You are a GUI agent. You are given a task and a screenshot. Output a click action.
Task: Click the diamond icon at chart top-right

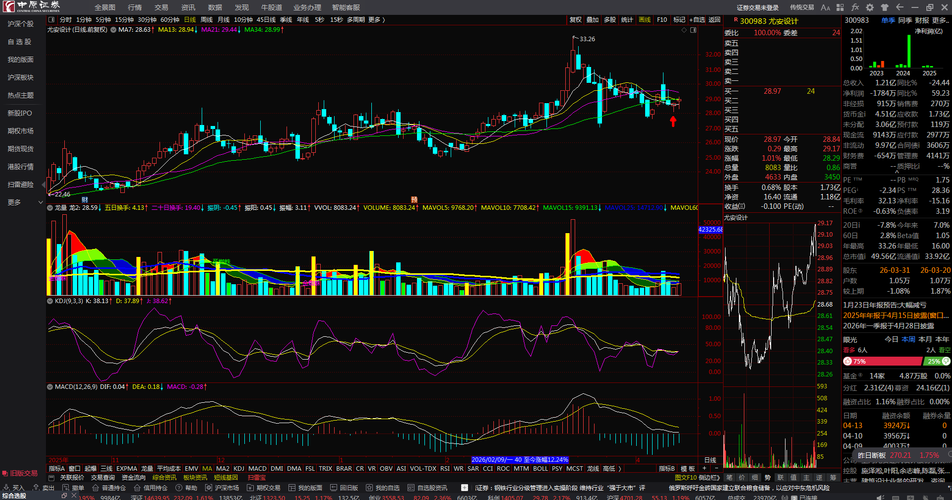tap(684, 29)
